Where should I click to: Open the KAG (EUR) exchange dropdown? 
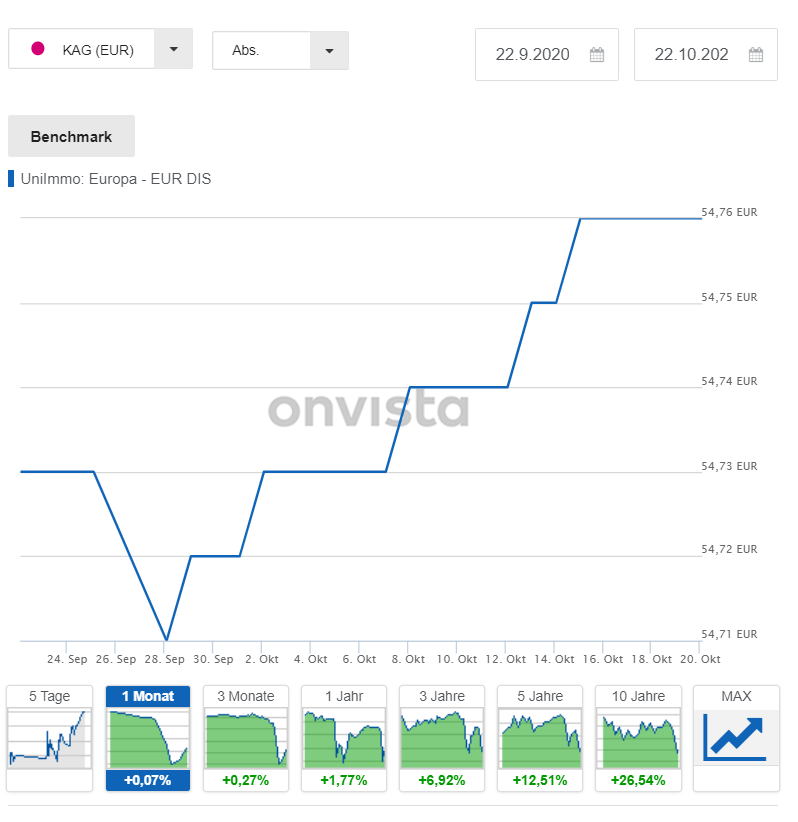click(173, 50)
